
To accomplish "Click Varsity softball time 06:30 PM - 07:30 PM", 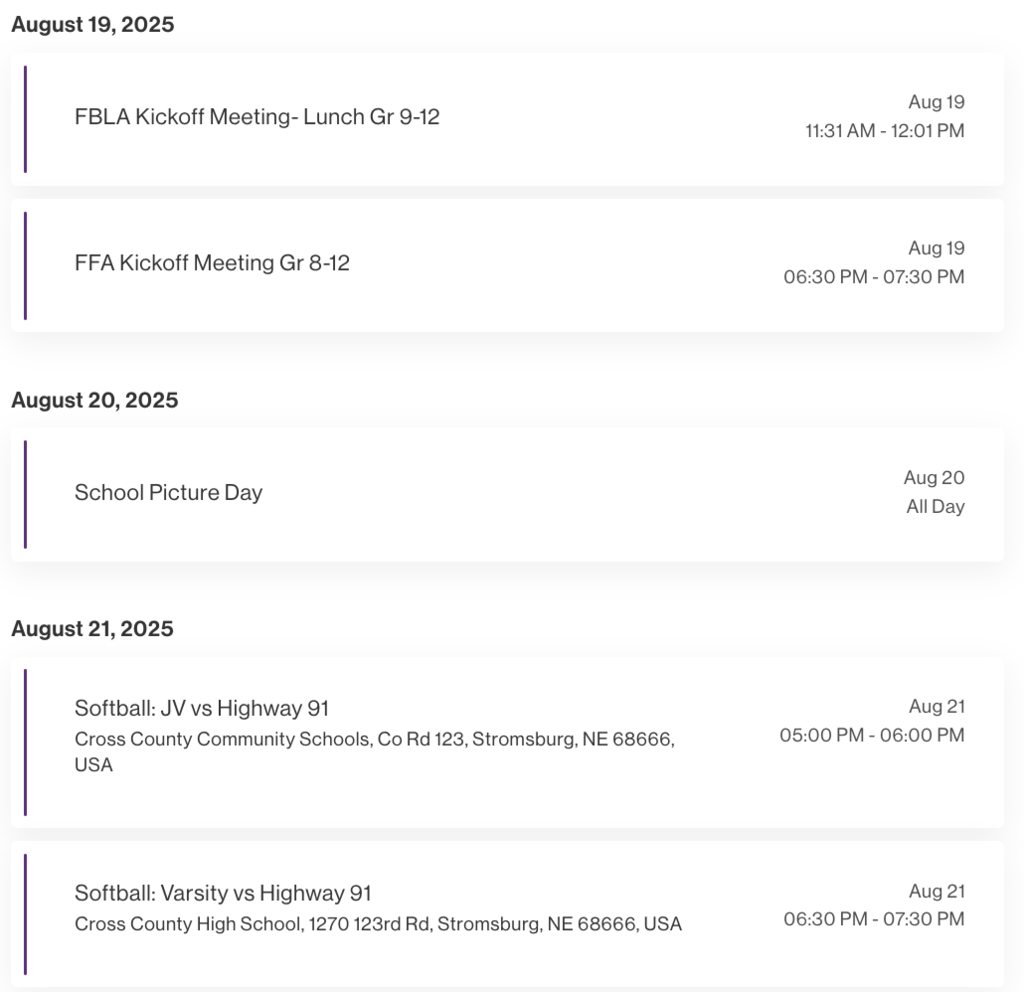I will point(874,920).
